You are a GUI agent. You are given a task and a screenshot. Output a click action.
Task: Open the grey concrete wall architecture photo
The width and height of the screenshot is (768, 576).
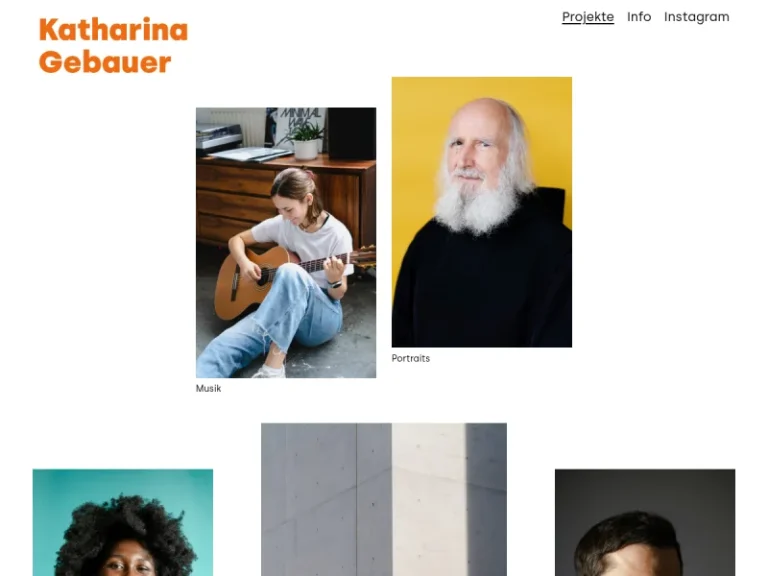pyautogui.click(x=384, y=499)
